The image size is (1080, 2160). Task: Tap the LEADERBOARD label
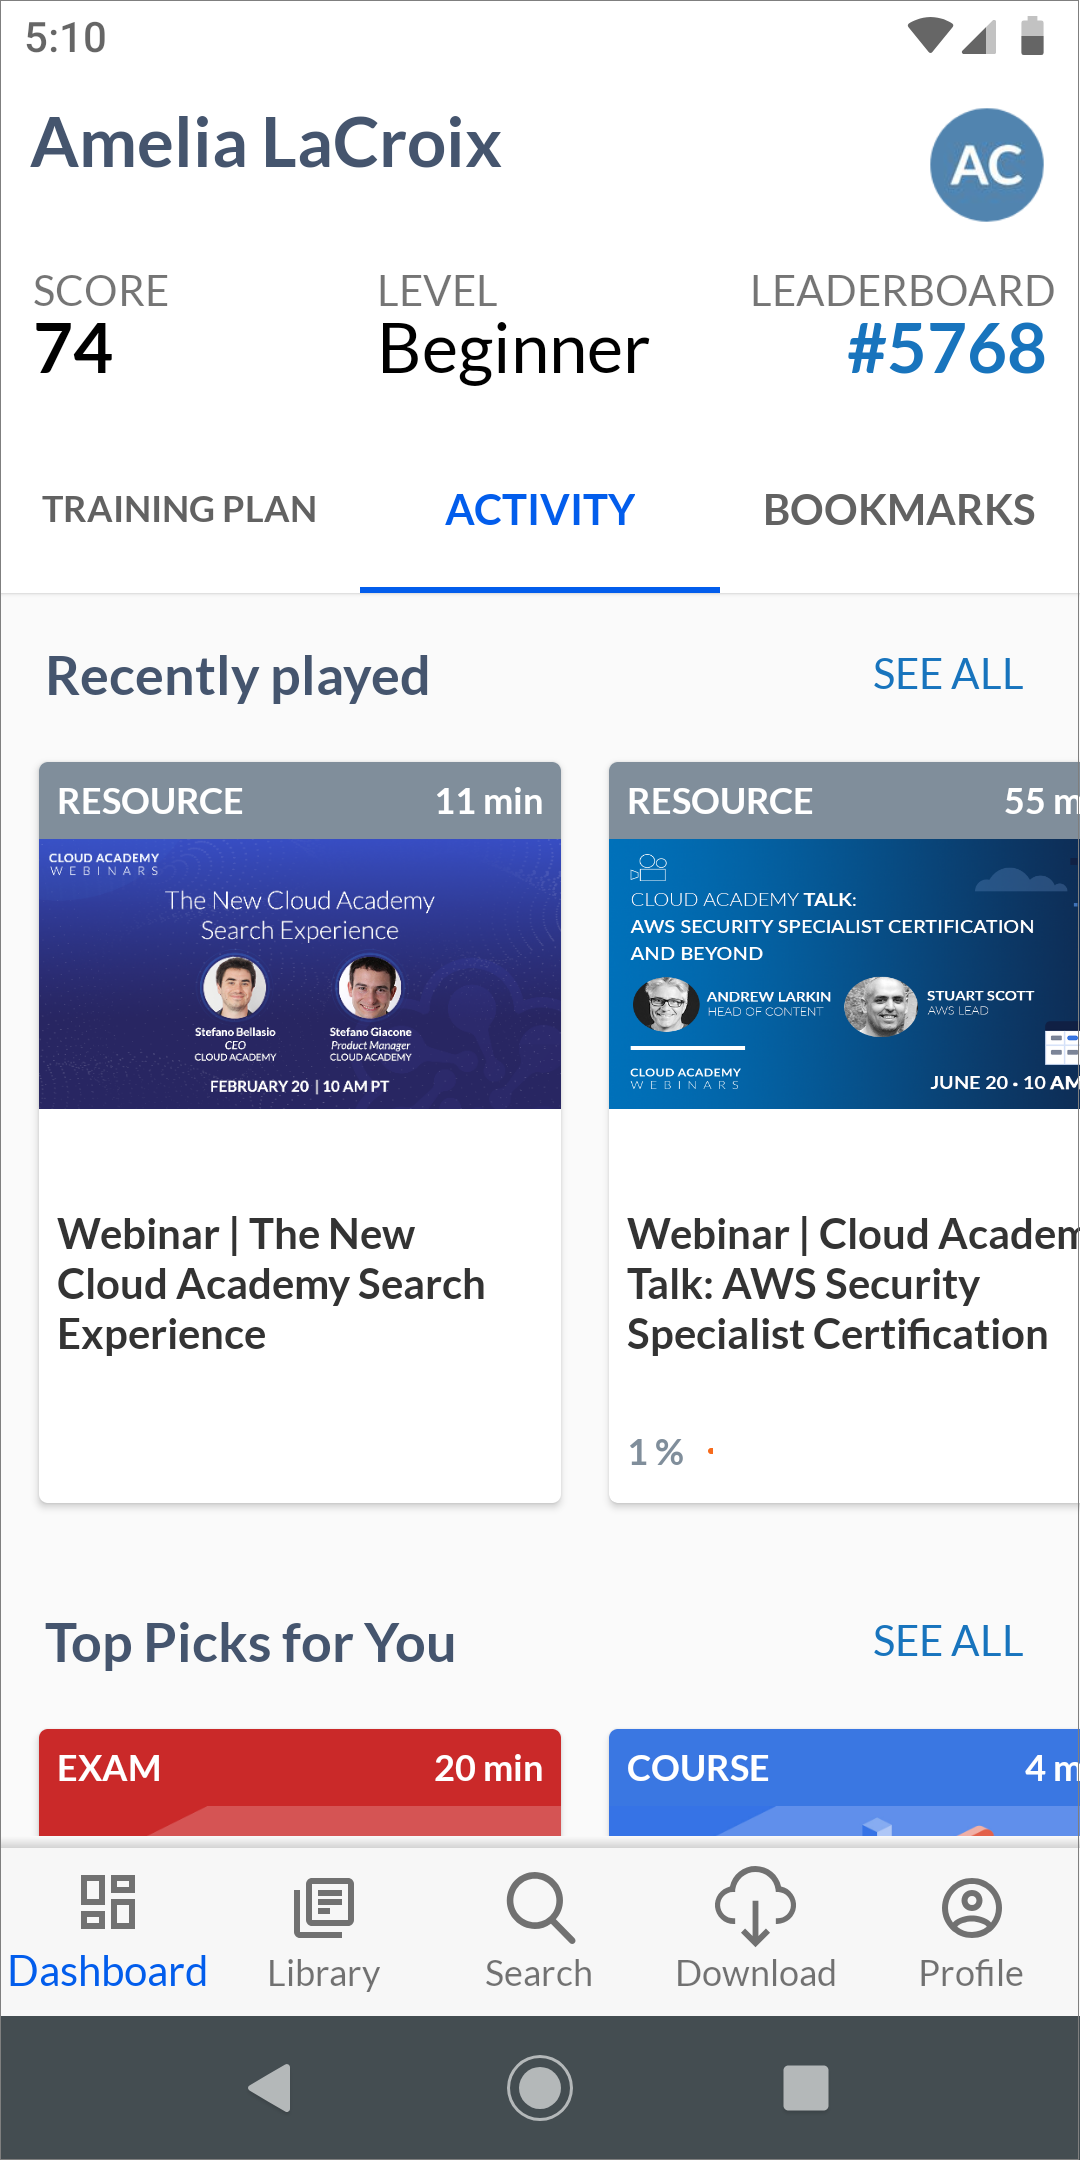(902, 291)
